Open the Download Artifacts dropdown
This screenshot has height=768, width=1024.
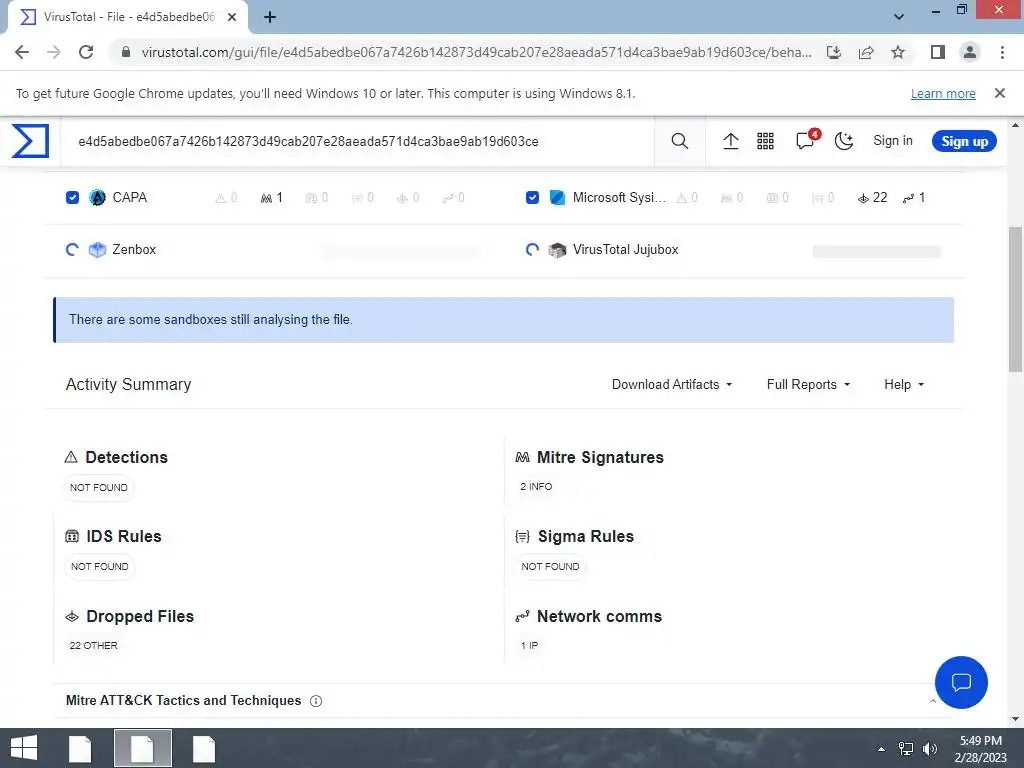(672, 385)
